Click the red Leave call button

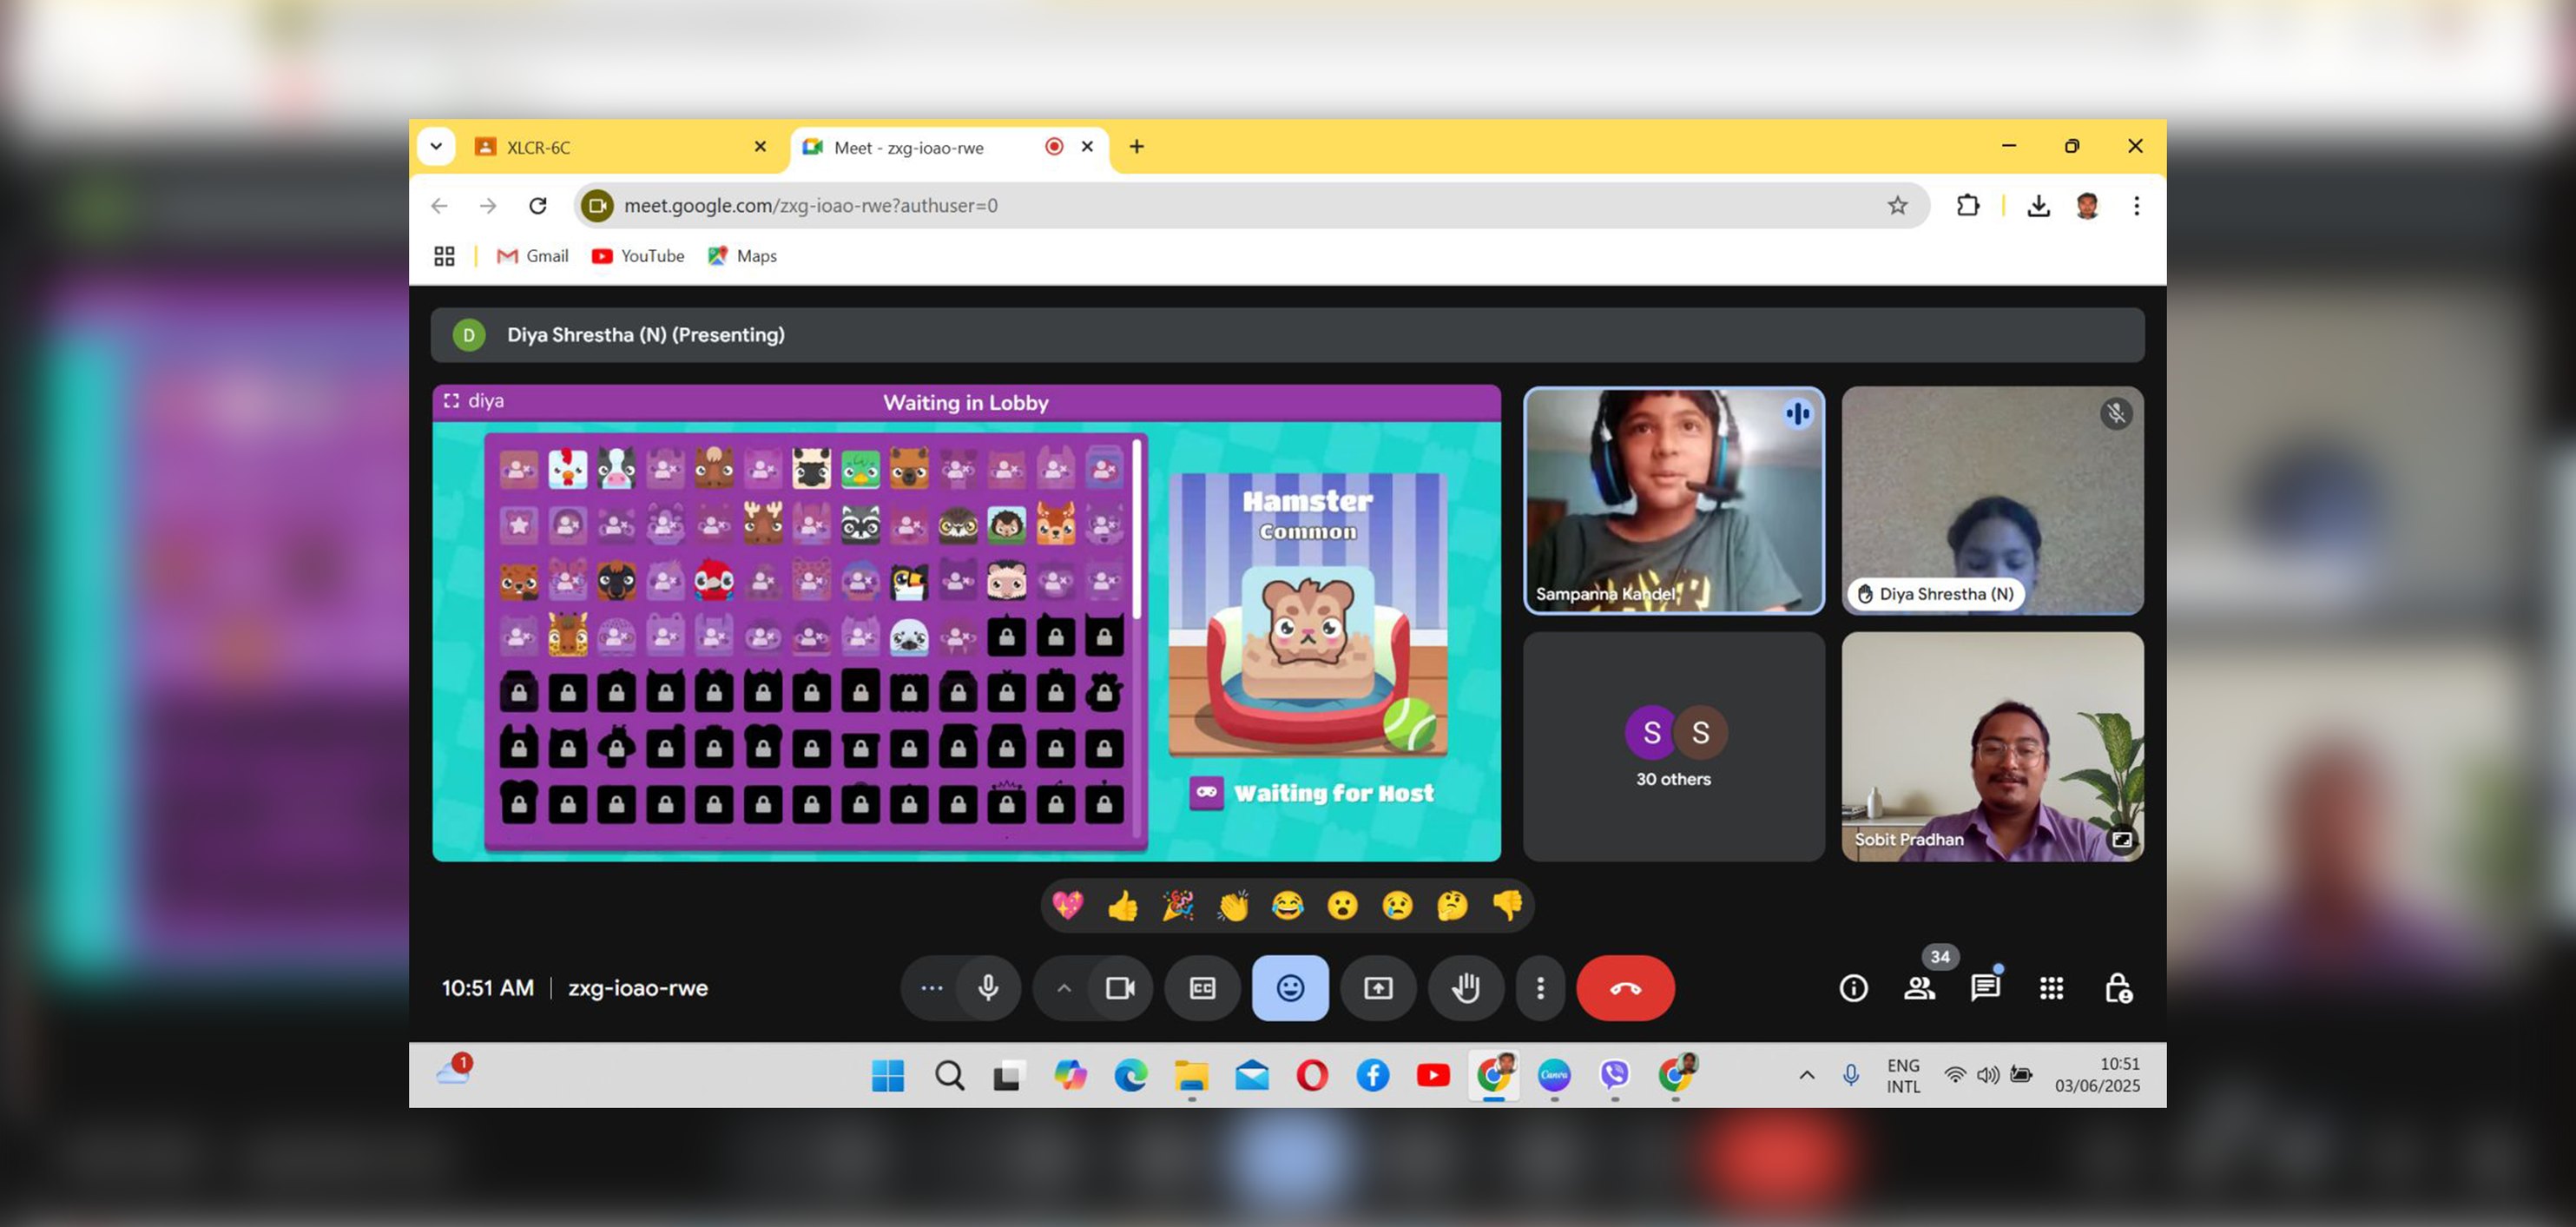[x=1625, y=988]
